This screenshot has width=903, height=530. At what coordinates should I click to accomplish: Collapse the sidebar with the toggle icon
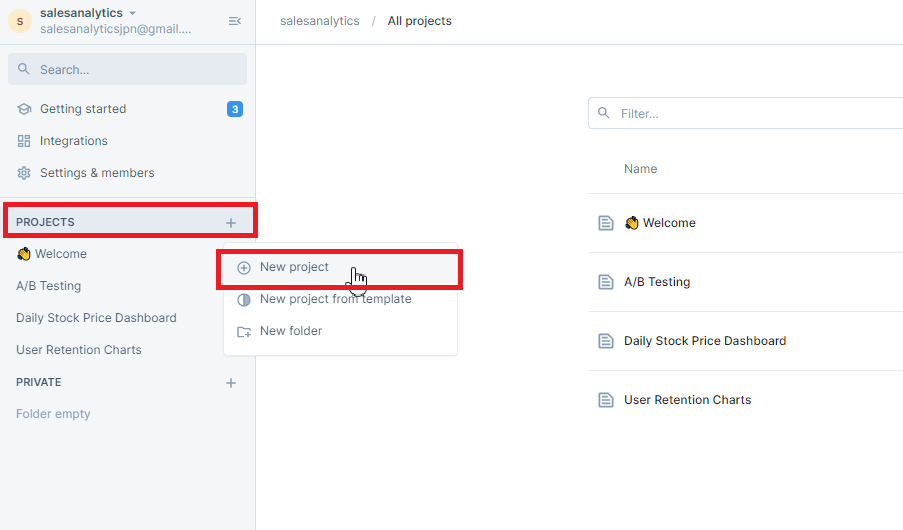pyautogui.click(x=234, y=21)
